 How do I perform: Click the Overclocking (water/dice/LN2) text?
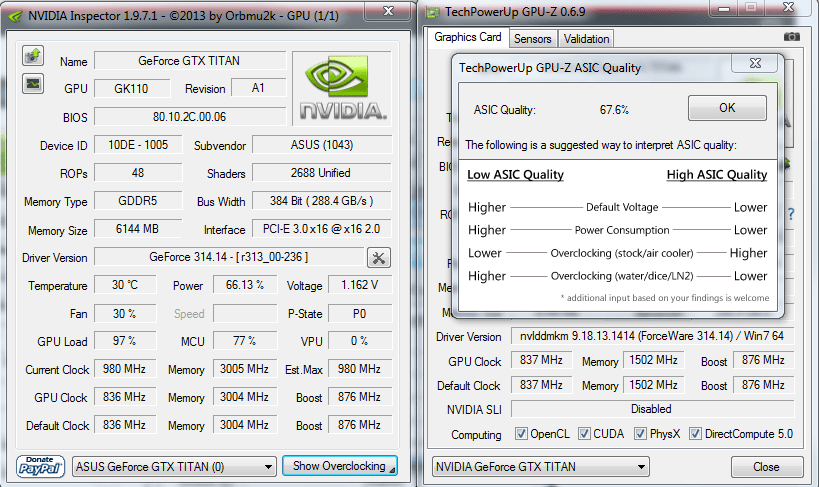[x=622, y=276]
